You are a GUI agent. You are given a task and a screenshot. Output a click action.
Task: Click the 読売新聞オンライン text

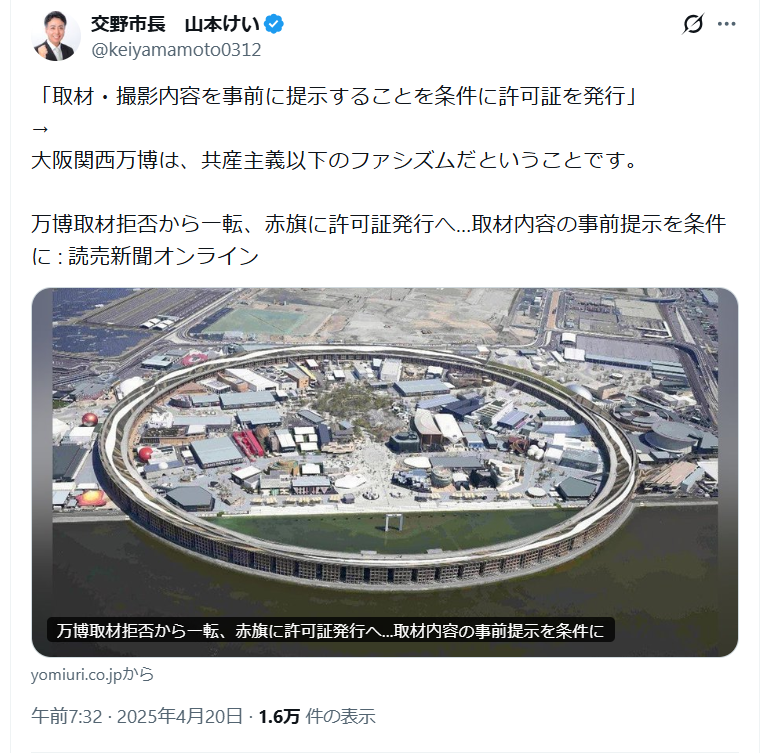pyautogui.click(x=164, y=256)
